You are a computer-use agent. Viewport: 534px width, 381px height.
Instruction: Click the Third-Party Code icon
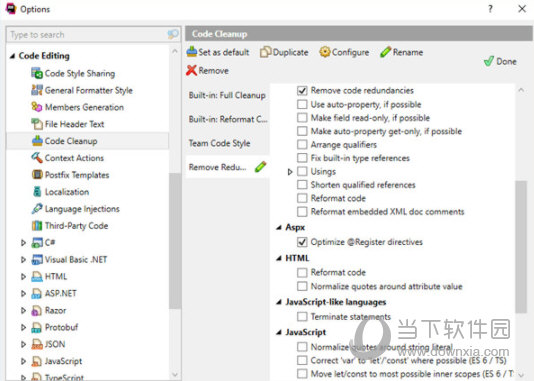tap(37, 225)
